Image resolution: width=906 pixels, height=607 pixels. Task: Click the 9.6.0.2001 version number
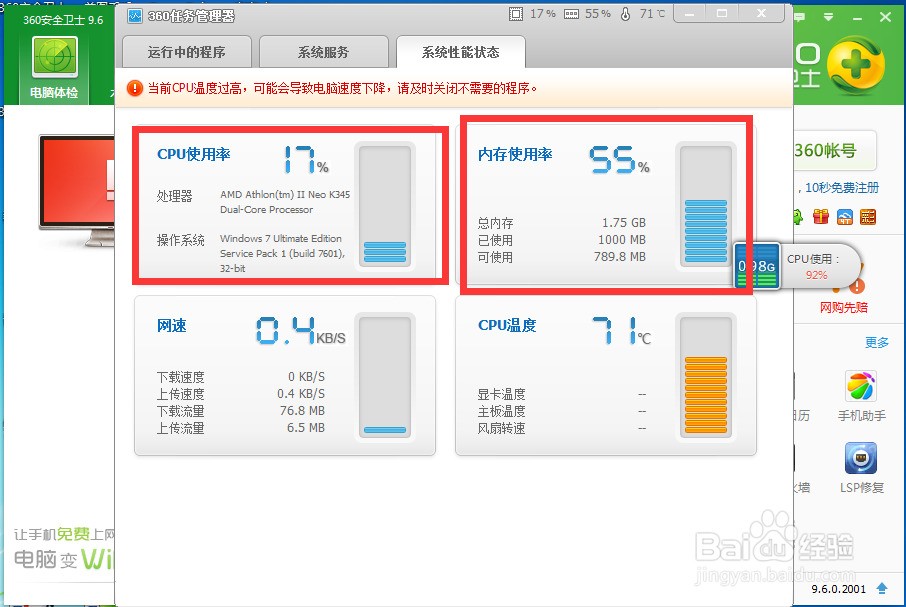[838, 589]
